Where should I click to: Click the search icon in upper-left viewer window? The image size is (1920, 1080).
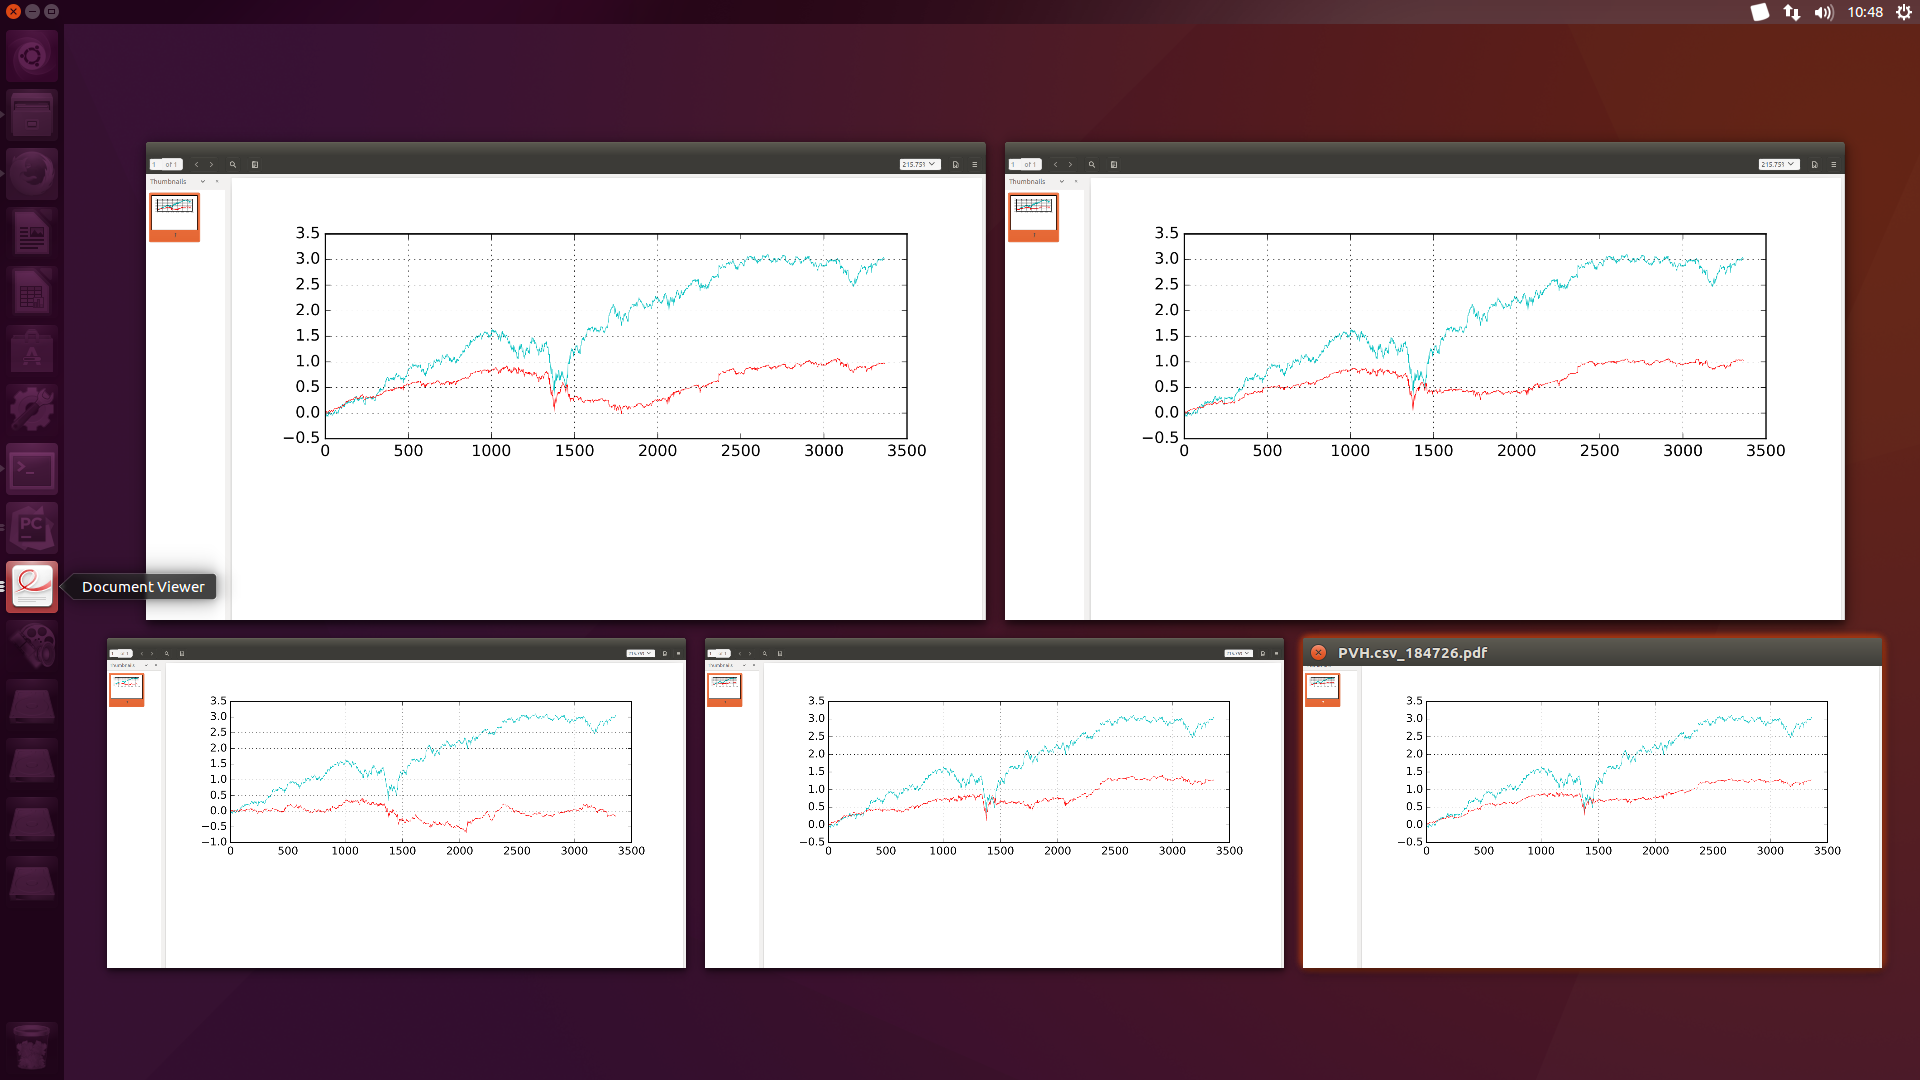coord(233,165)
